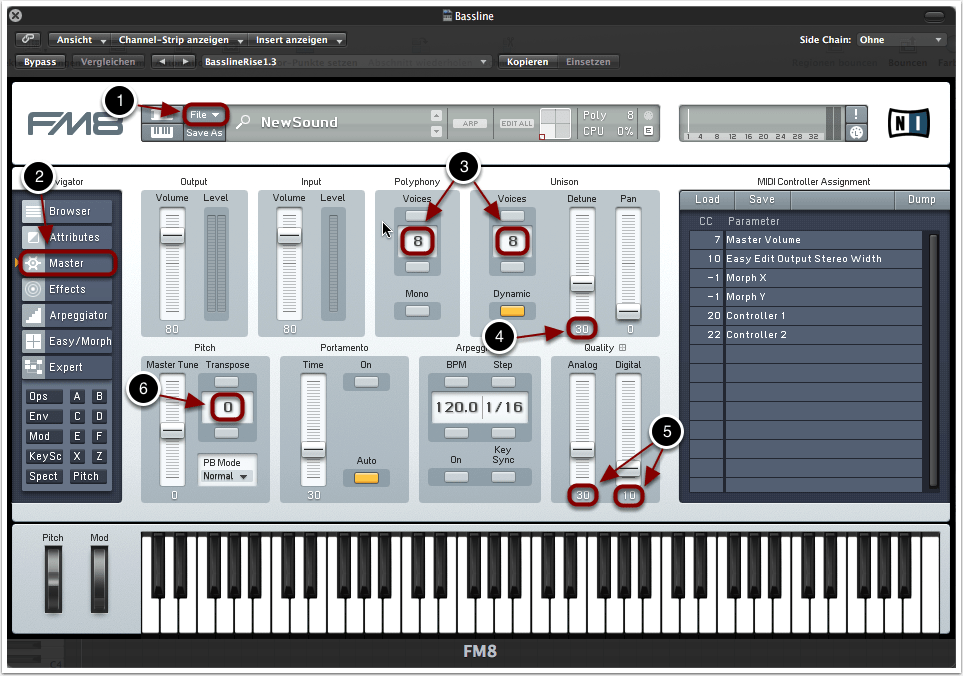The width and height of the screenshot is (963, 676).
Task: Click the Unison Pan slider handle
Action: tap(628, 311)
